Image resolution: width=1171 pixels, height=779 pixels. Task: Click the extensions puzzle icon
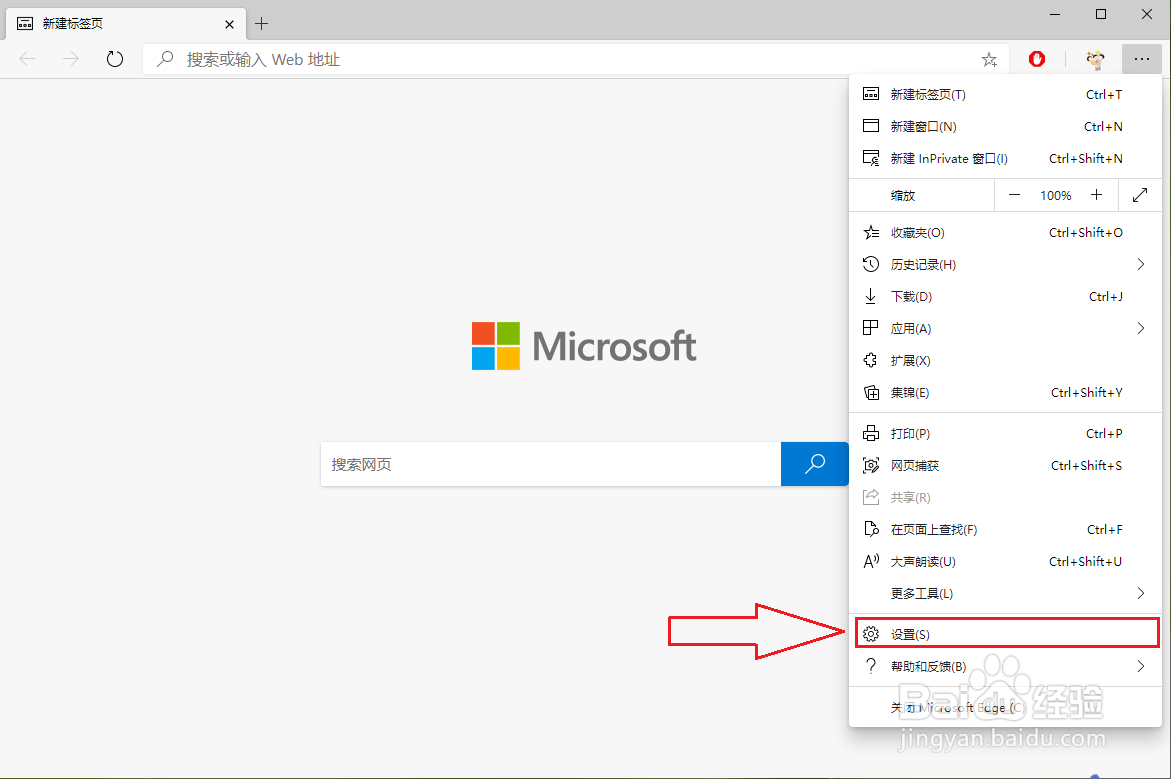[x=871, y=361]
